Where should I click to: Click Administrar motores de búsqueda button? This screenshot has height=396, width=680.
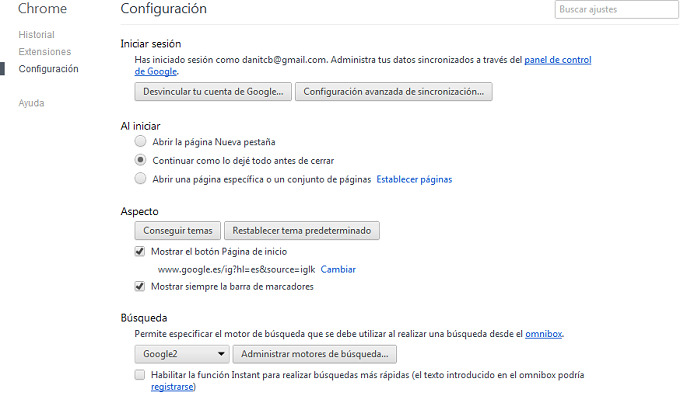(x=314, y=354)
